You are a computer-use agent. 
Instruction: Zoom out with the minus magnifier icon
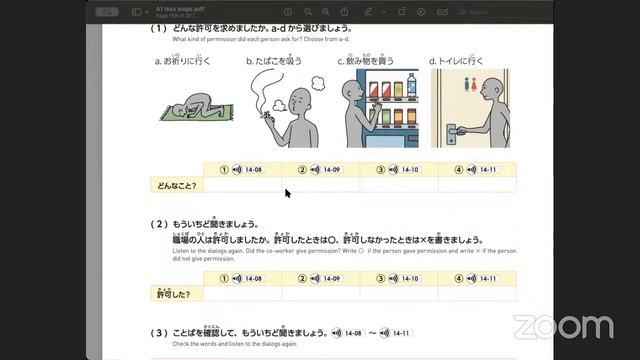click(308, 12)
